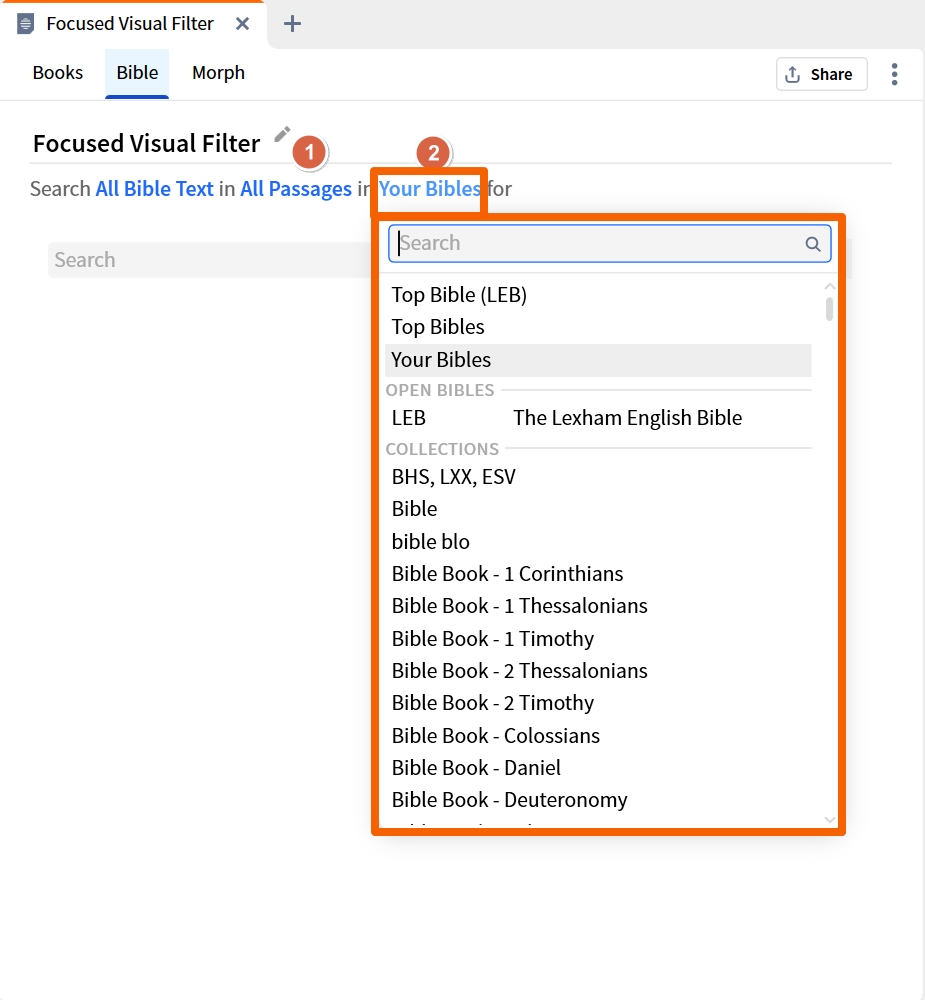925x1000 pixels.
Task: Select the Top Bibles option
Action: point(598,327)
